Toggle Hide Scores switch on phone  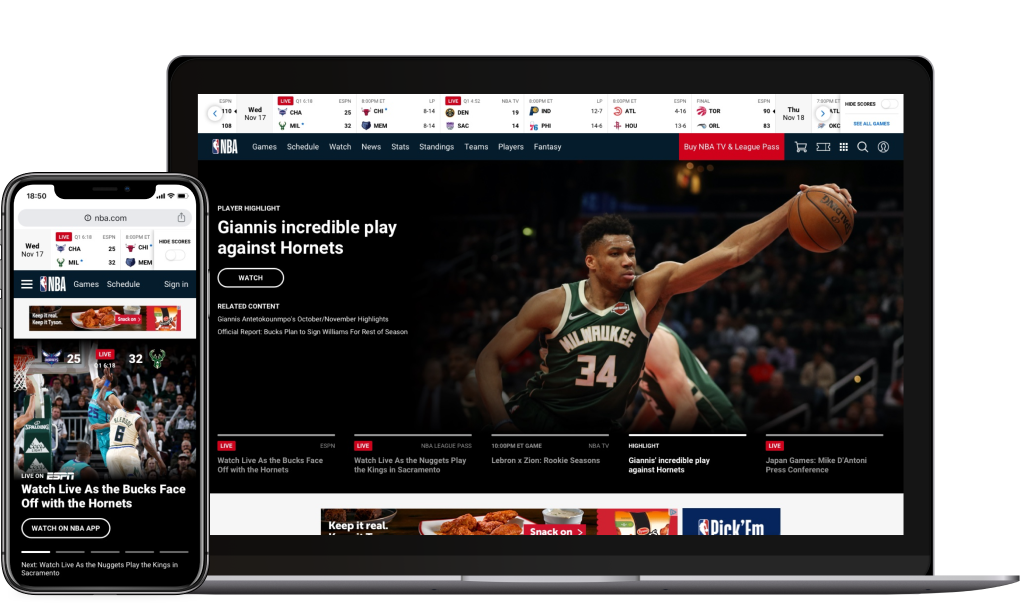point(175,255)
